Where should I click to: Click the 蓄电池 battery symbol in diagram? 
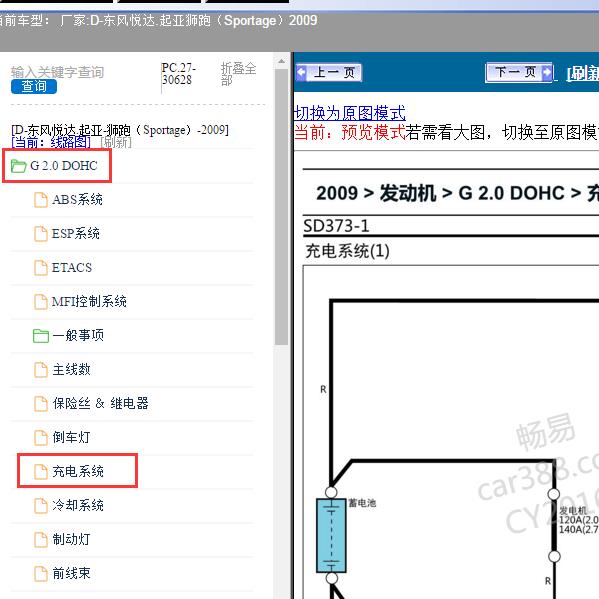tap(331, 535)
